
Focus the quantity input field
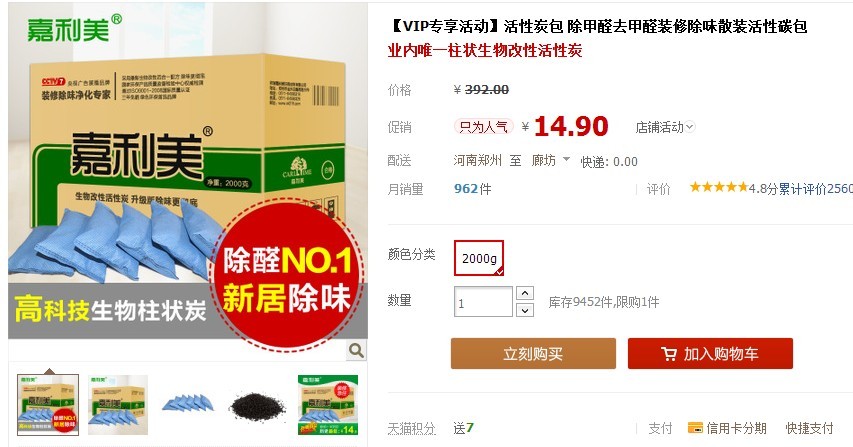pos(483,302)
